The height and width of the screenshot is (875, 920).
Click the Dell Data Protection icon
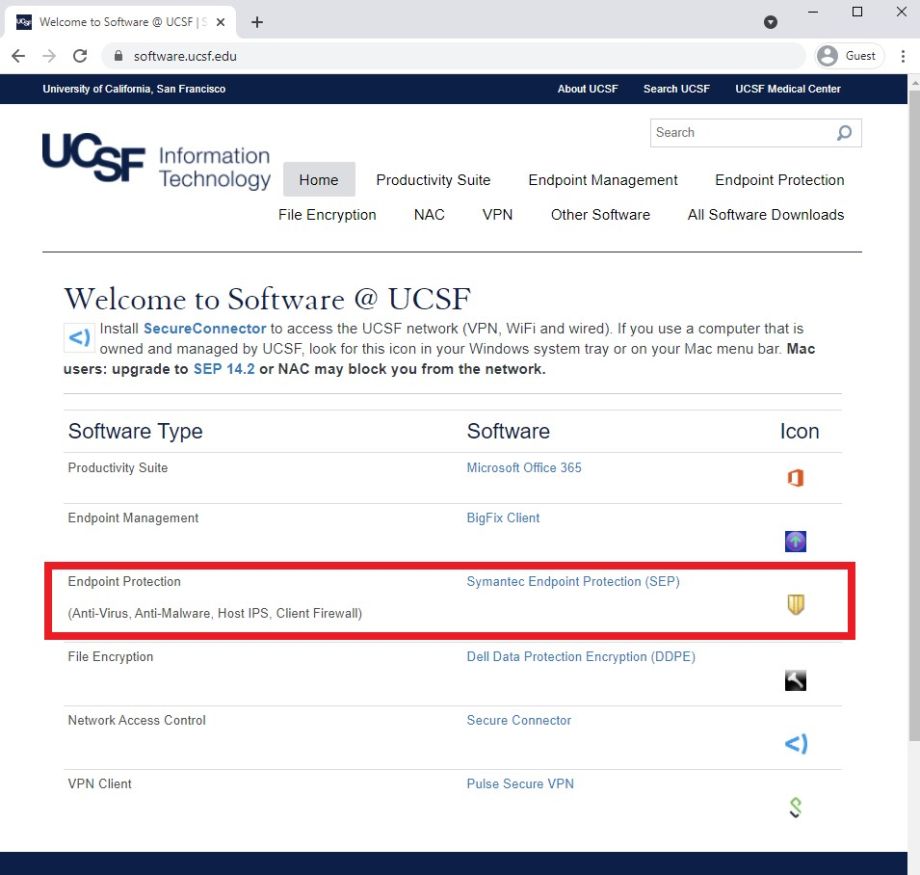(795, 680)
